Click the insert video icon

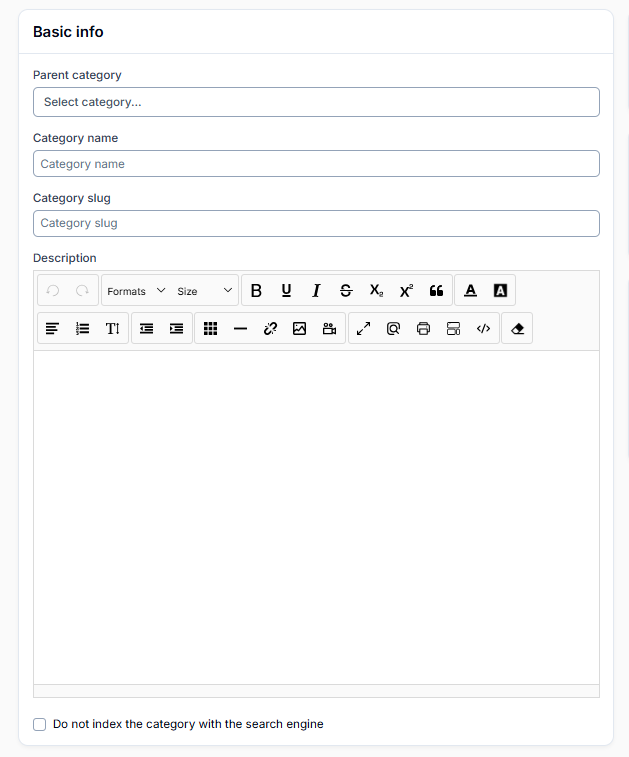point(329,328)
